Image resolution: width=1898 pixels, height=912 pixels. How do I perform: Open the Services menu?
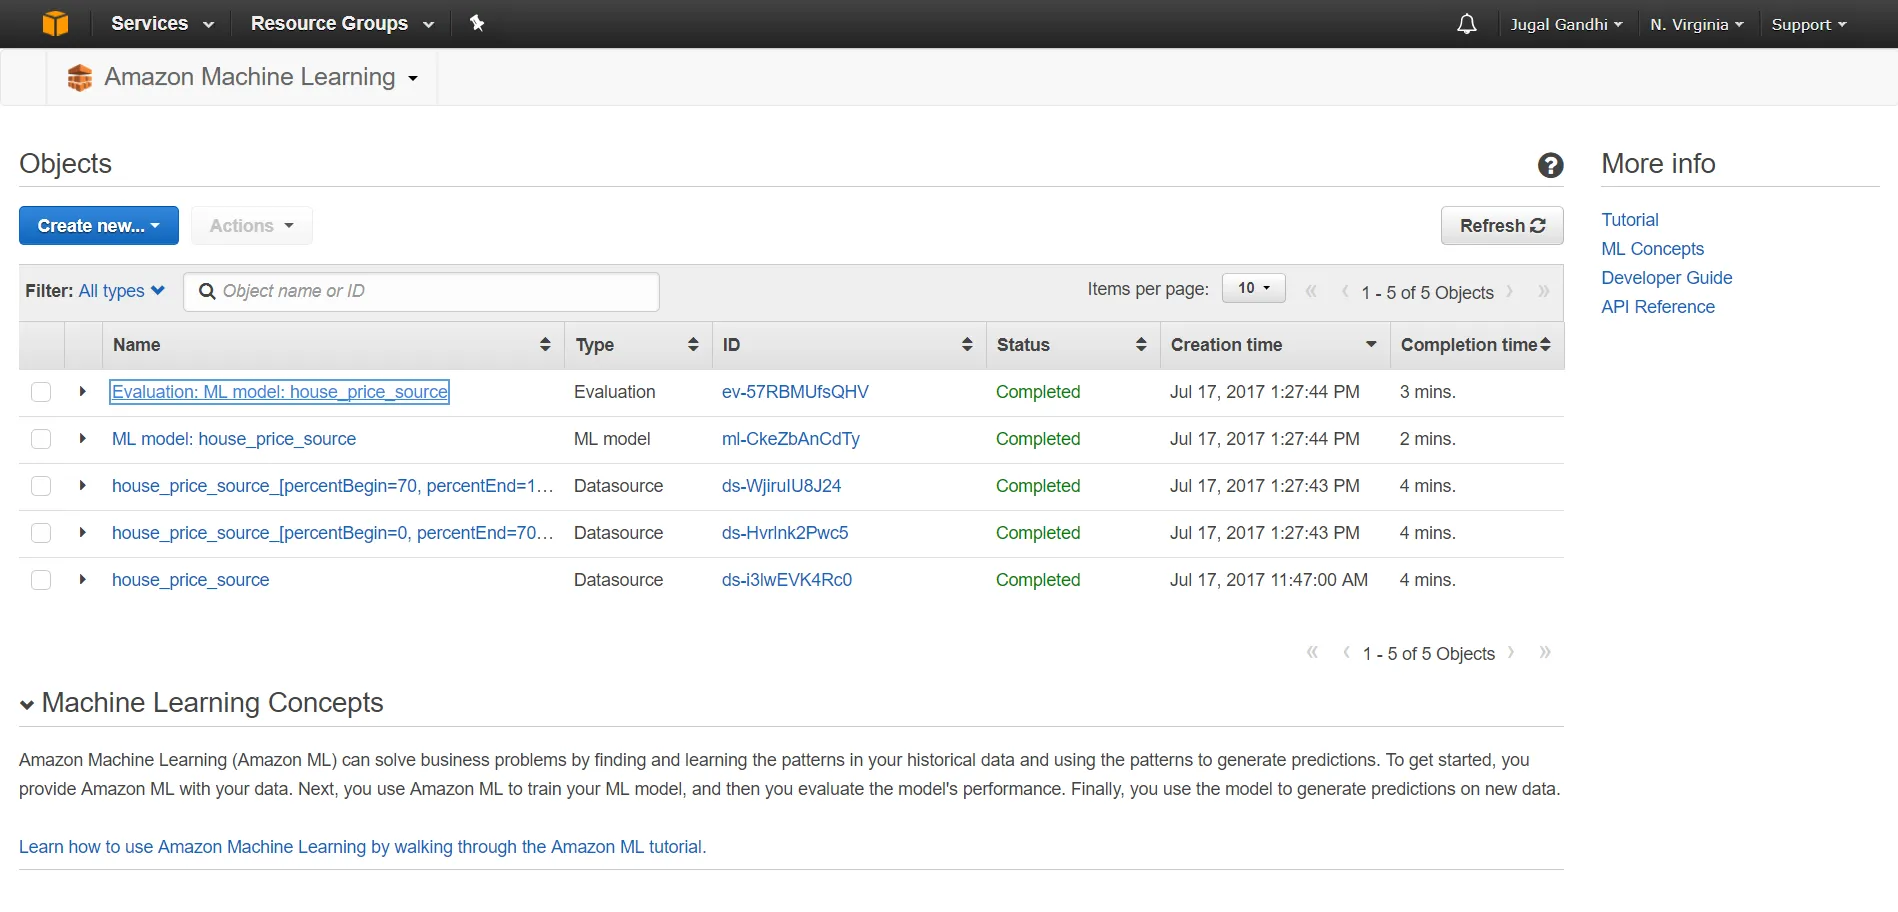[x=162, y=23]
